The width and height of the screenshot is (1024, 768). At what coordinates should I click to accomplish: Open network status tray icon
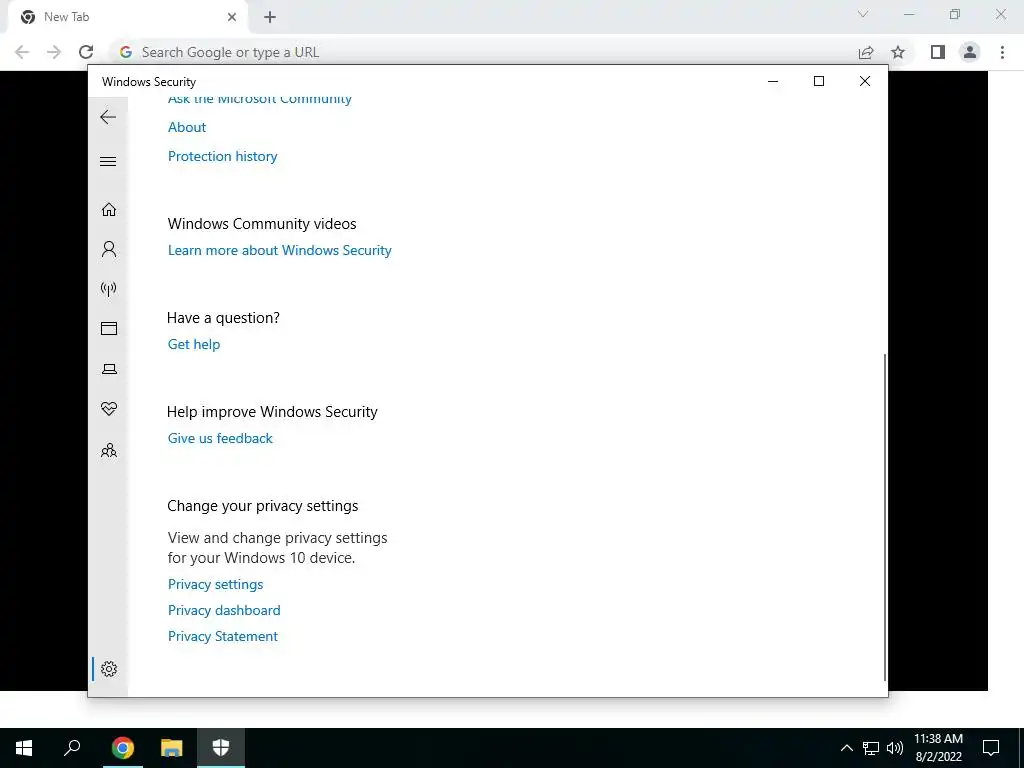871,748
